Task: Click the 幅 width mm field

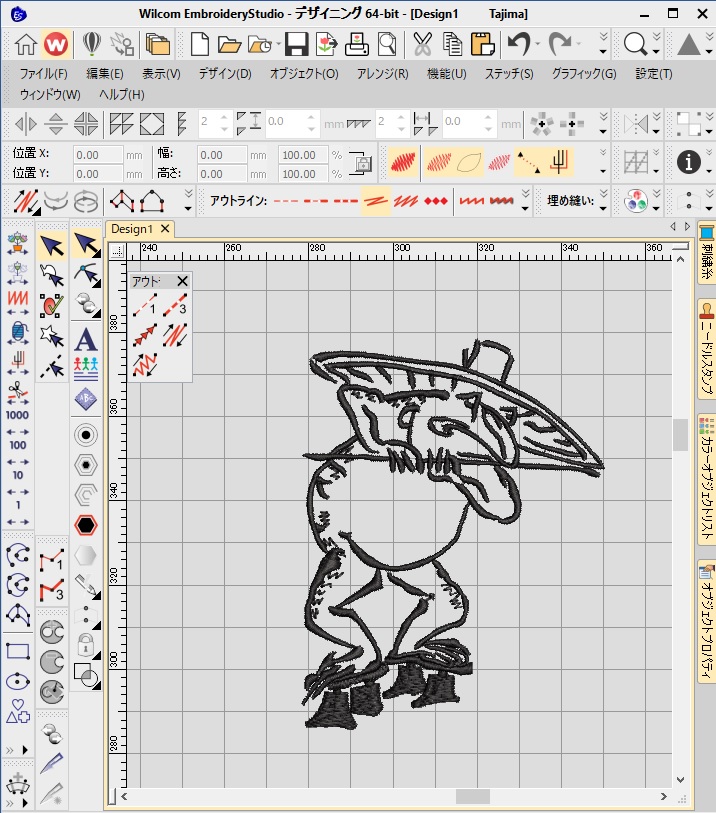Action: [x=221, y=155]
